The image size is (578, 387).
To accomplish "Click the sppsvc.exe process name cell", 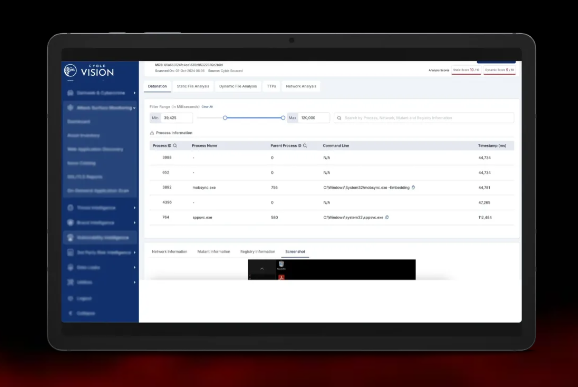I will tap(202, 217).
